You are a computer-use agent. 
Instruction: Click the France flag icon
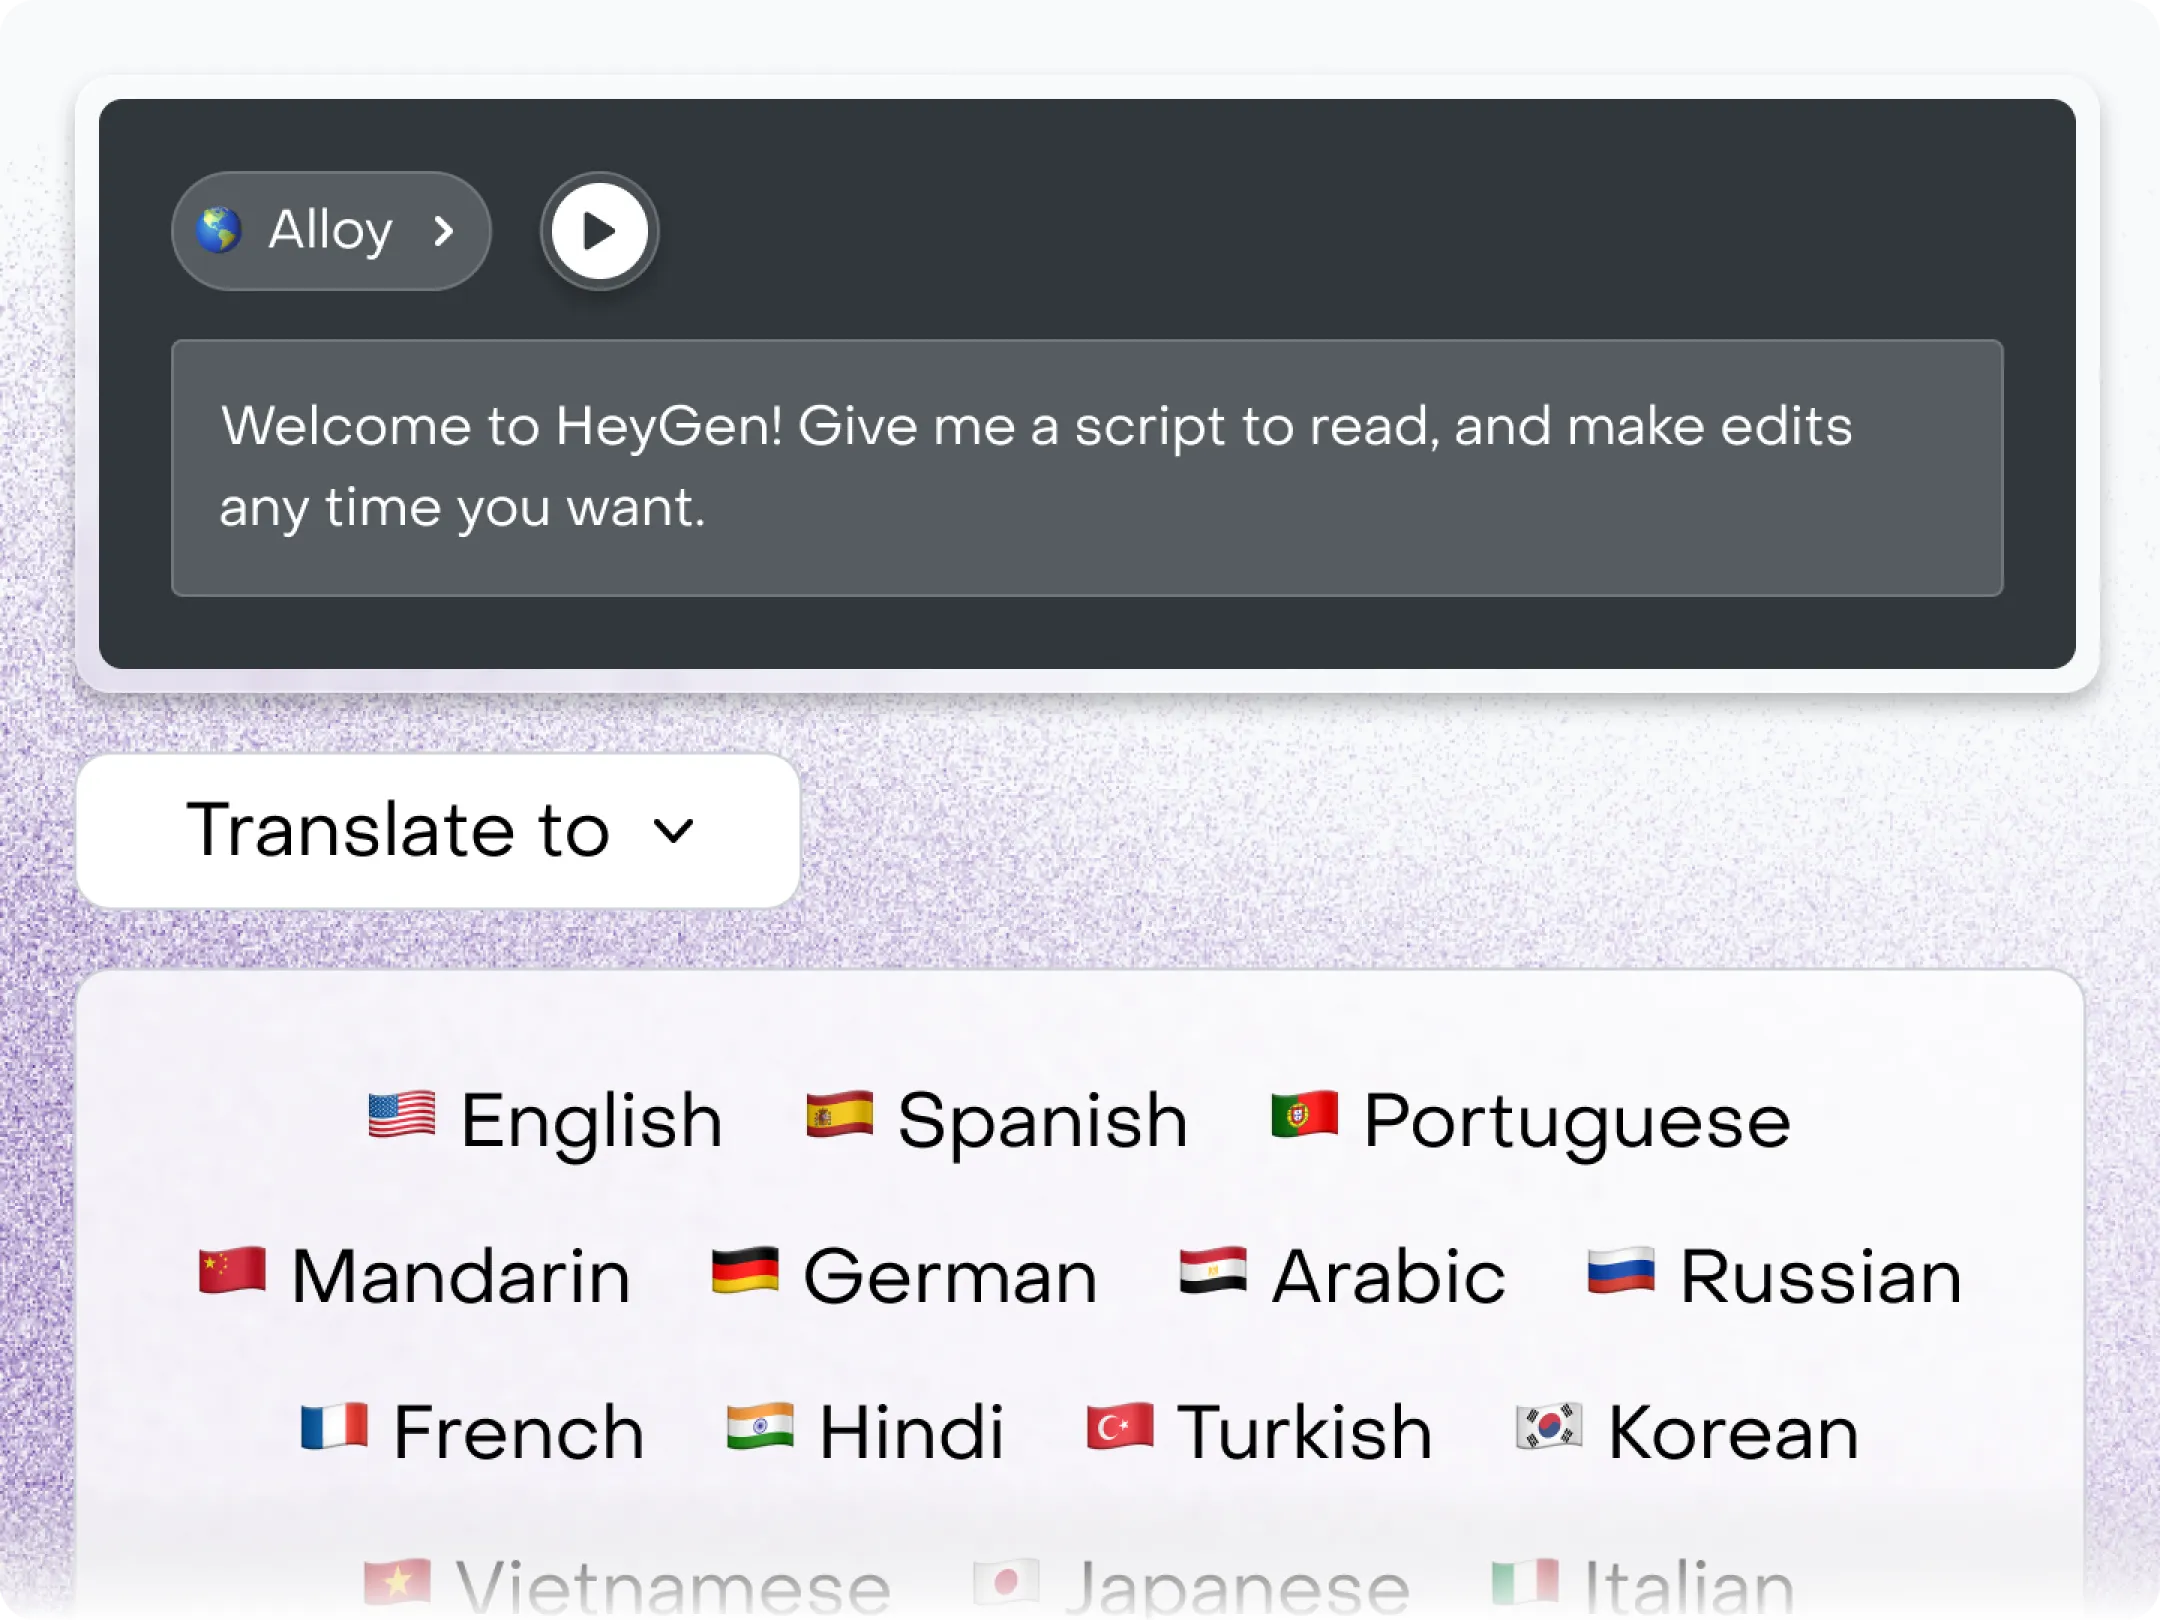click(x=334, y=1427)
